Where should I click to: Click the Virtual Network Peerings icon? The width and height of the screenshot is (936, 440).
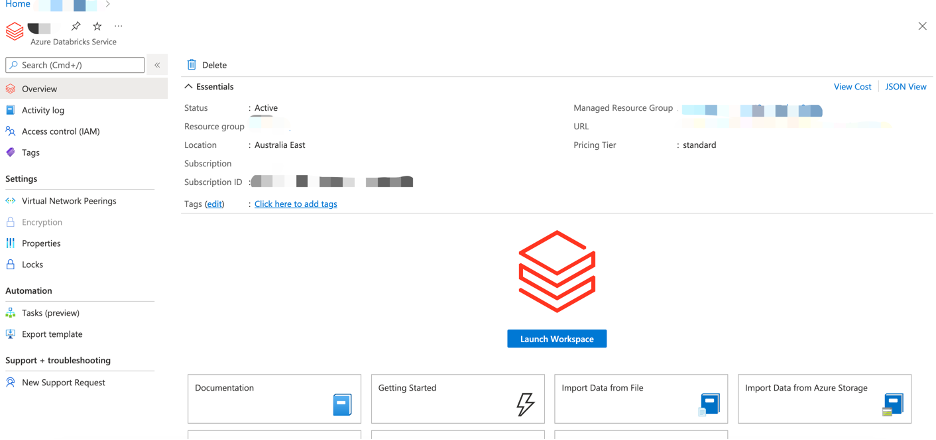point(10,201)
